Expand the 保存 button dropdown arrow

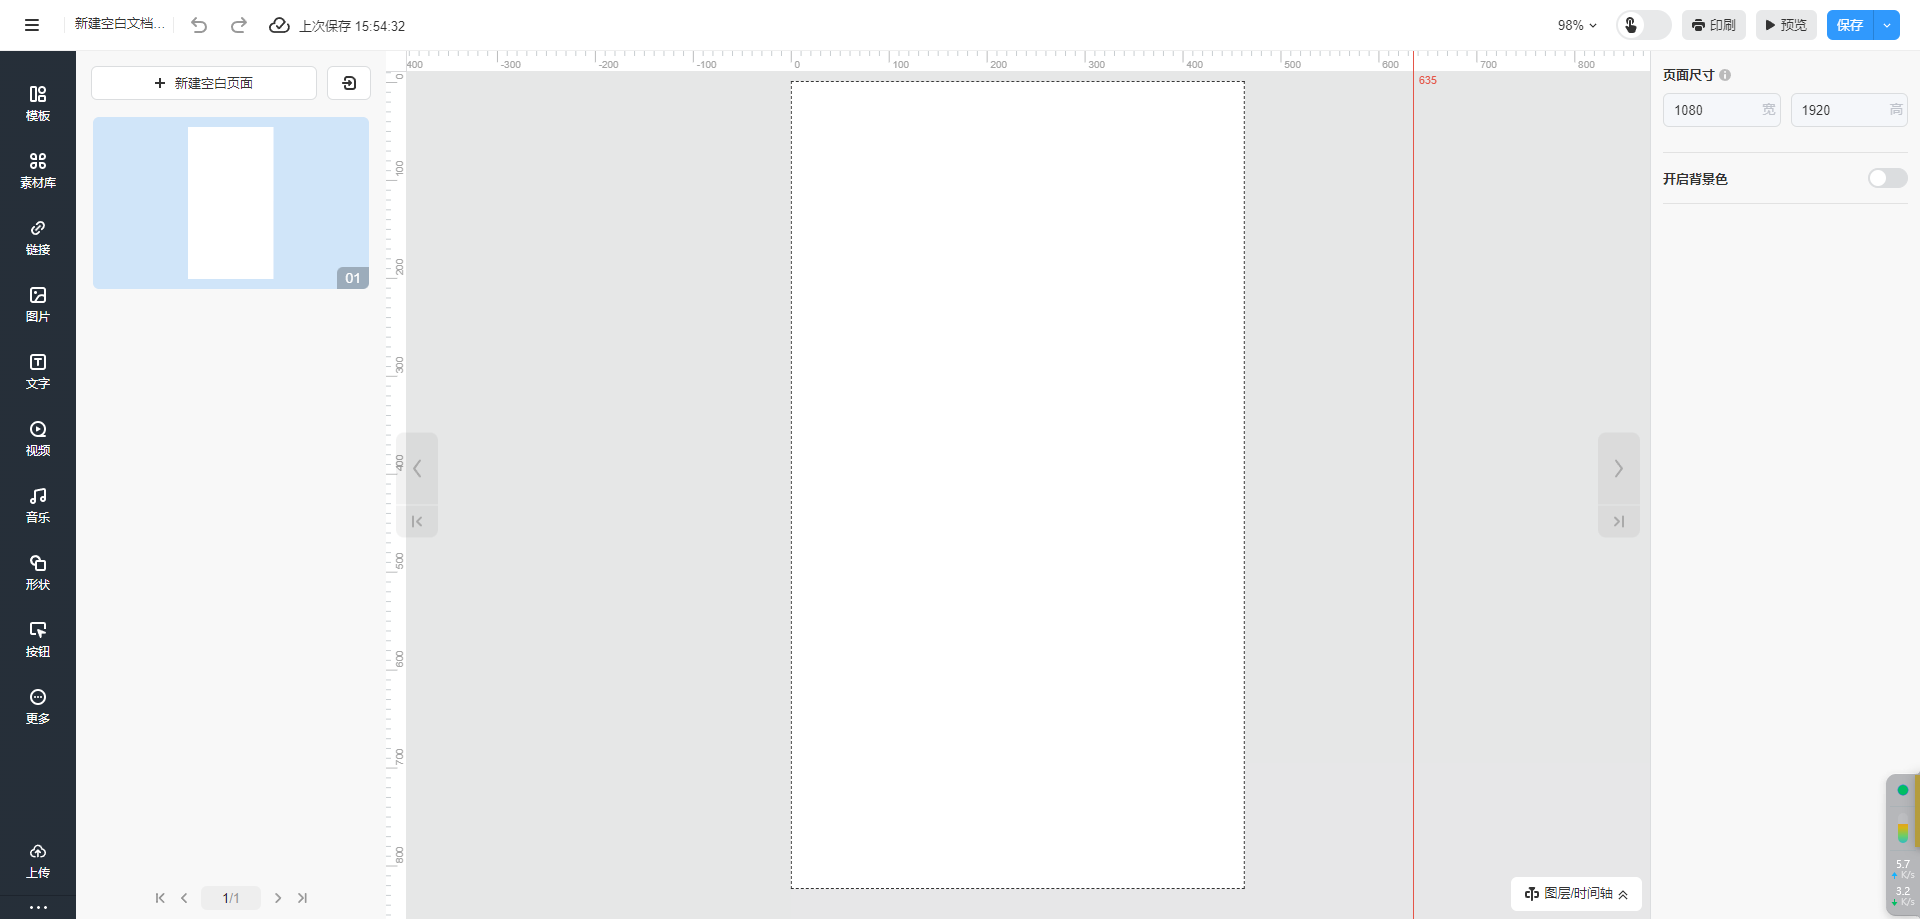1886,25
